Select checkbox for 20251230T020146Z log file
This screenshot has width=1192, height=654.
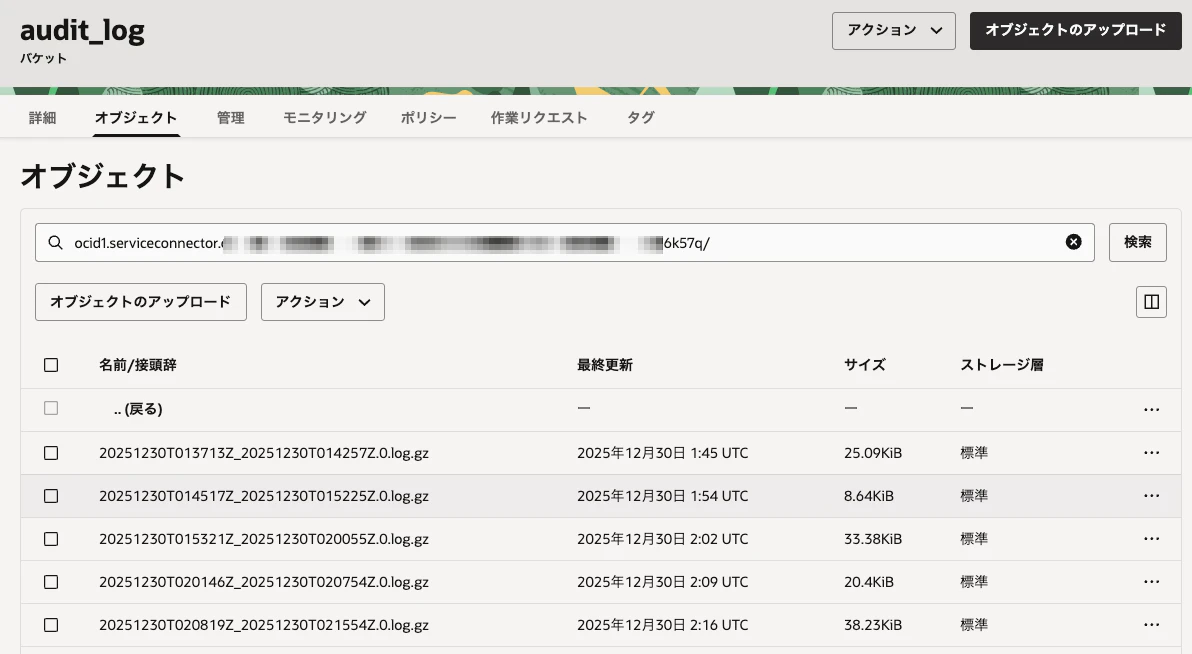(51, 582)
